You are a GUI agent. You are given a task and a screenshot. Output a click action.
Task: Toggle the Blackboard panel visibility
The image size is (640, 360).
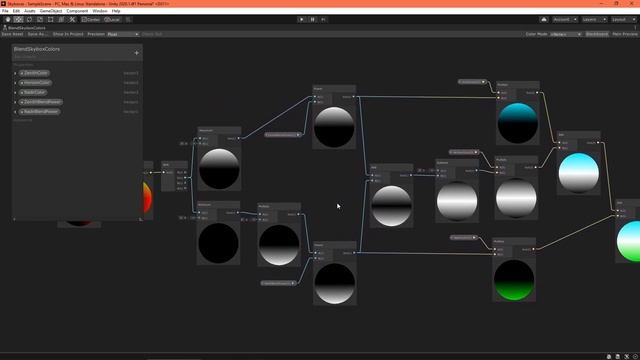pos(597,34)
